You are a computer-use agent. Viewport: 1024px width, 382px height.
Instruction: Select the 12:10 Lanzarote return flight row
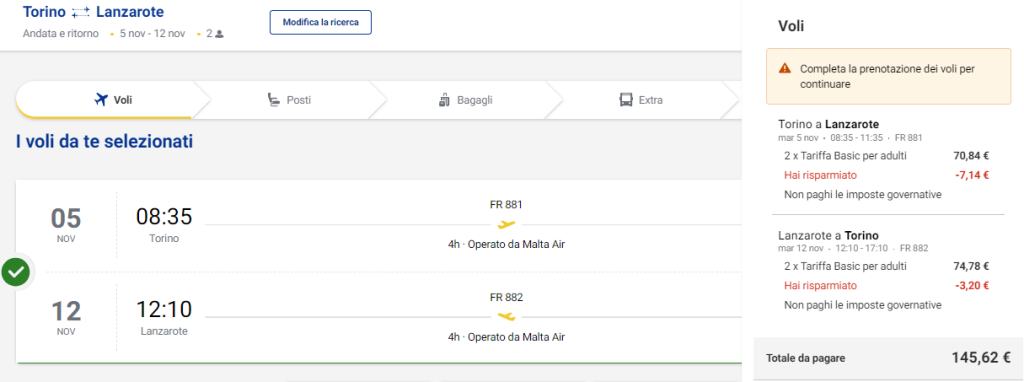[379, 317]
